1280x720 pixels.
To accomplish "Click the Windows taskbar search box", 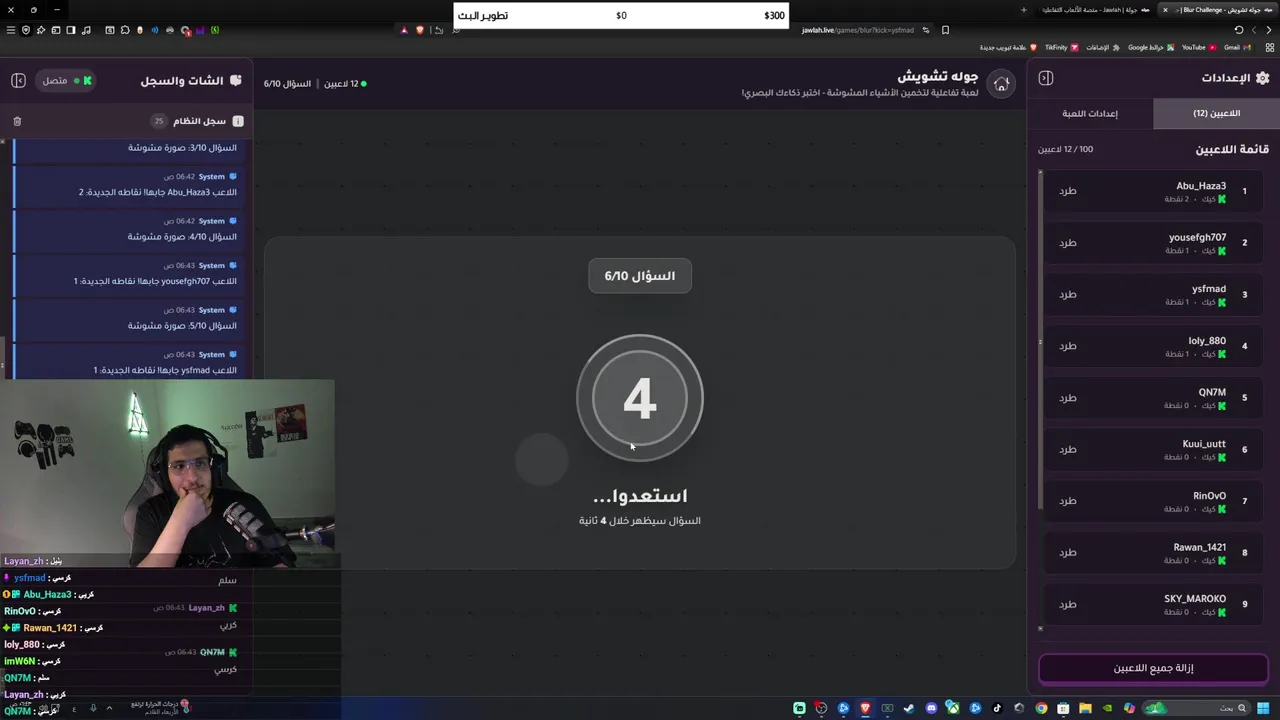I will (1197, 708).
